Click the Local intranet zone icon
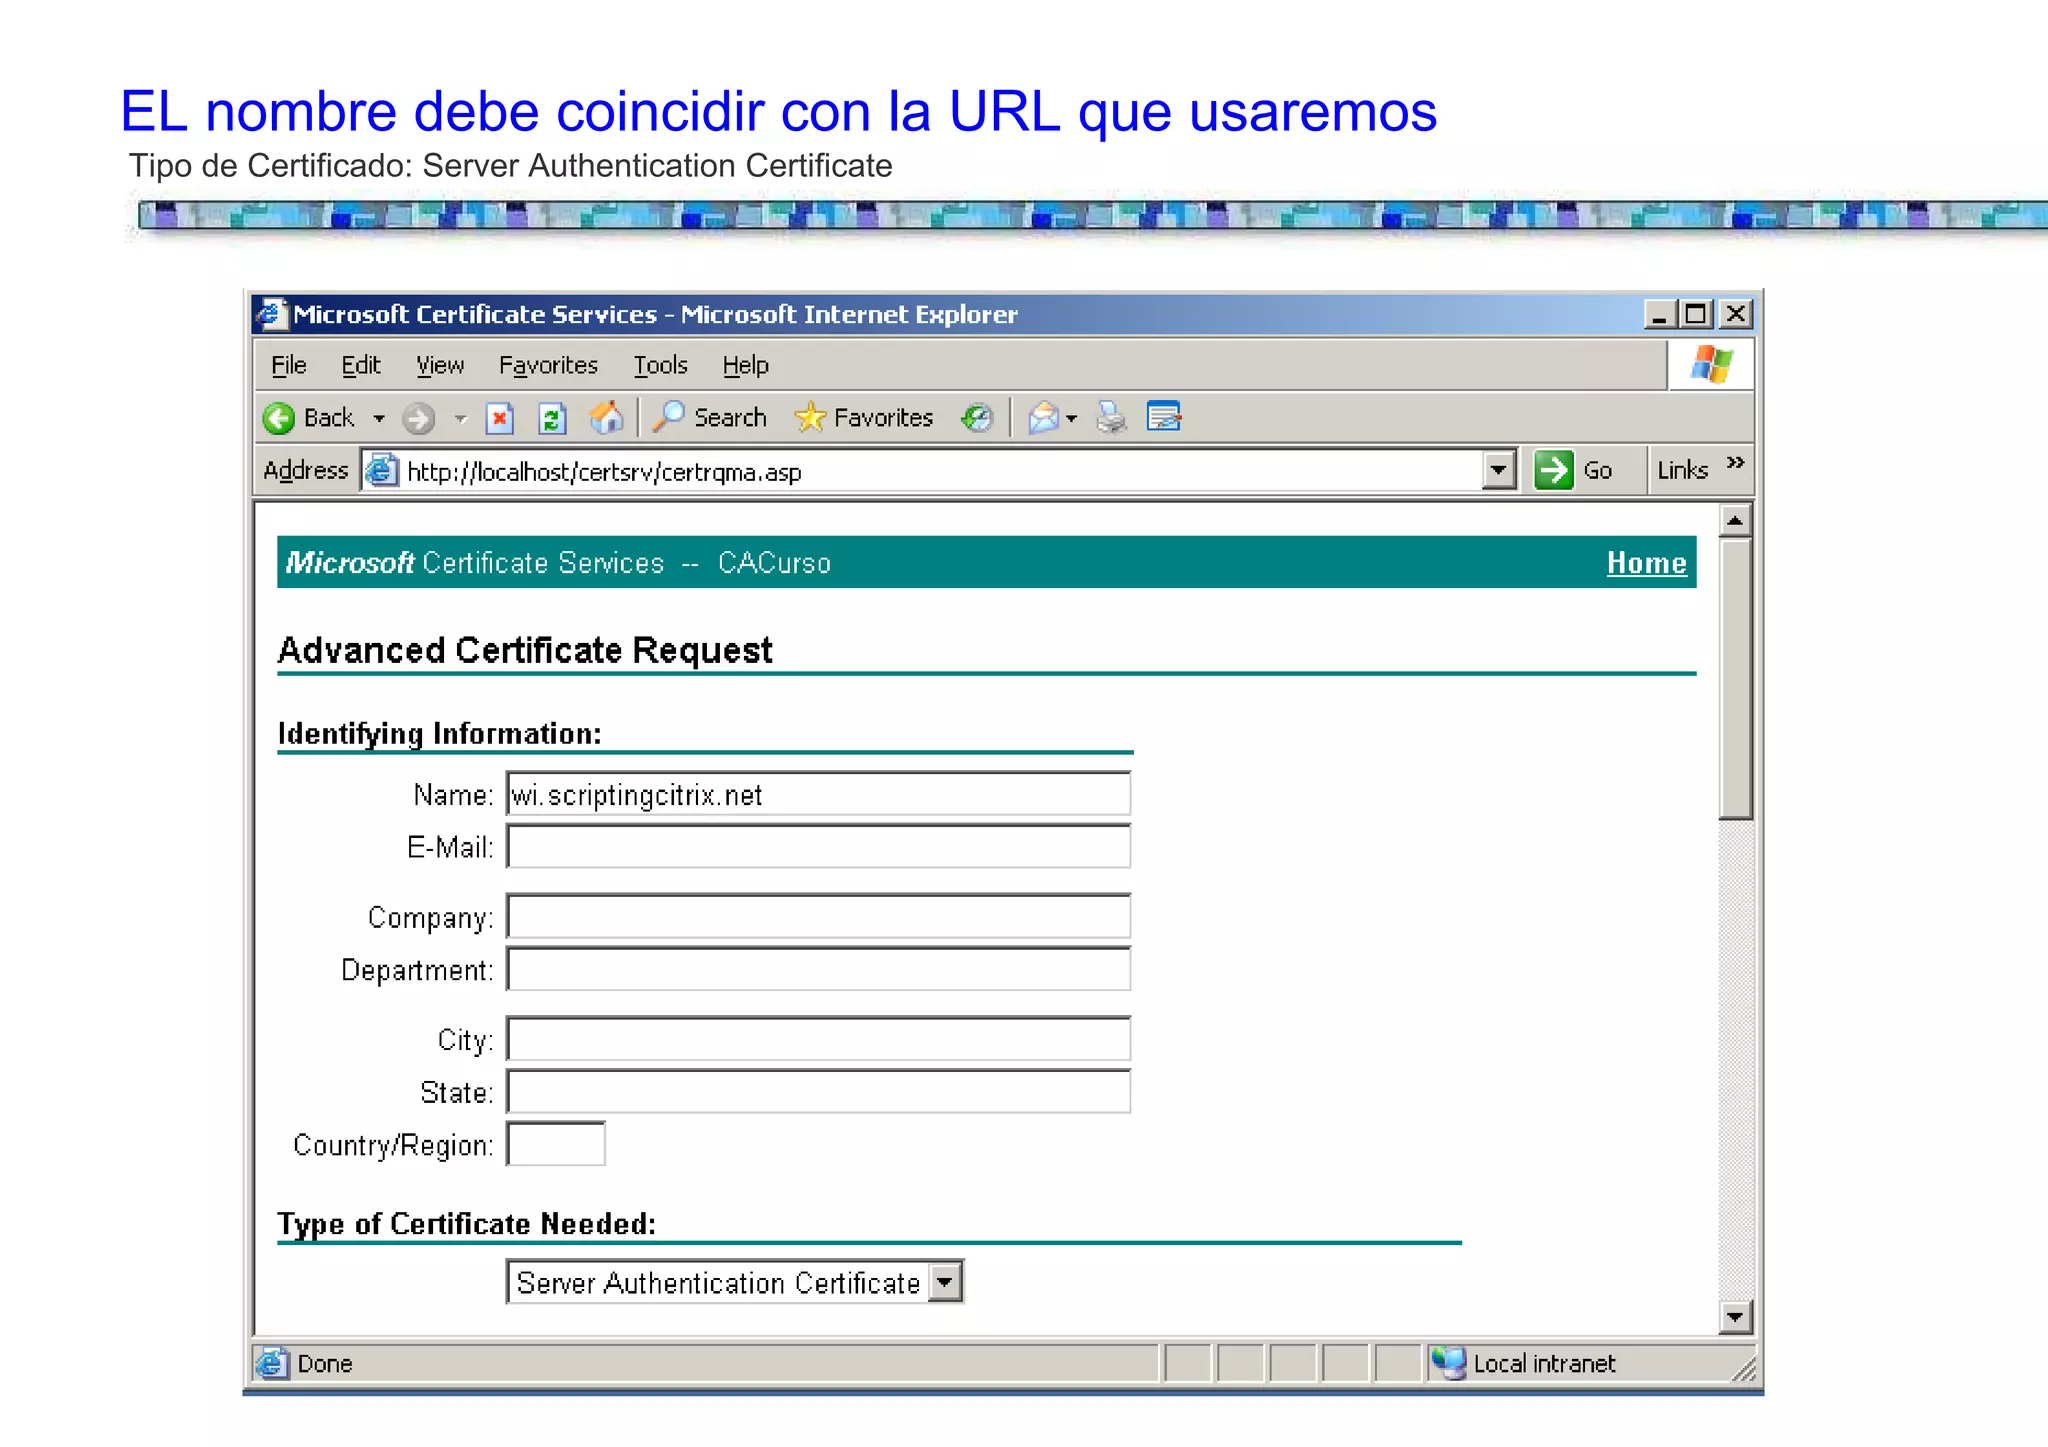The height and width of the screenshot is (1447, 2048). coord(1448,1363)
